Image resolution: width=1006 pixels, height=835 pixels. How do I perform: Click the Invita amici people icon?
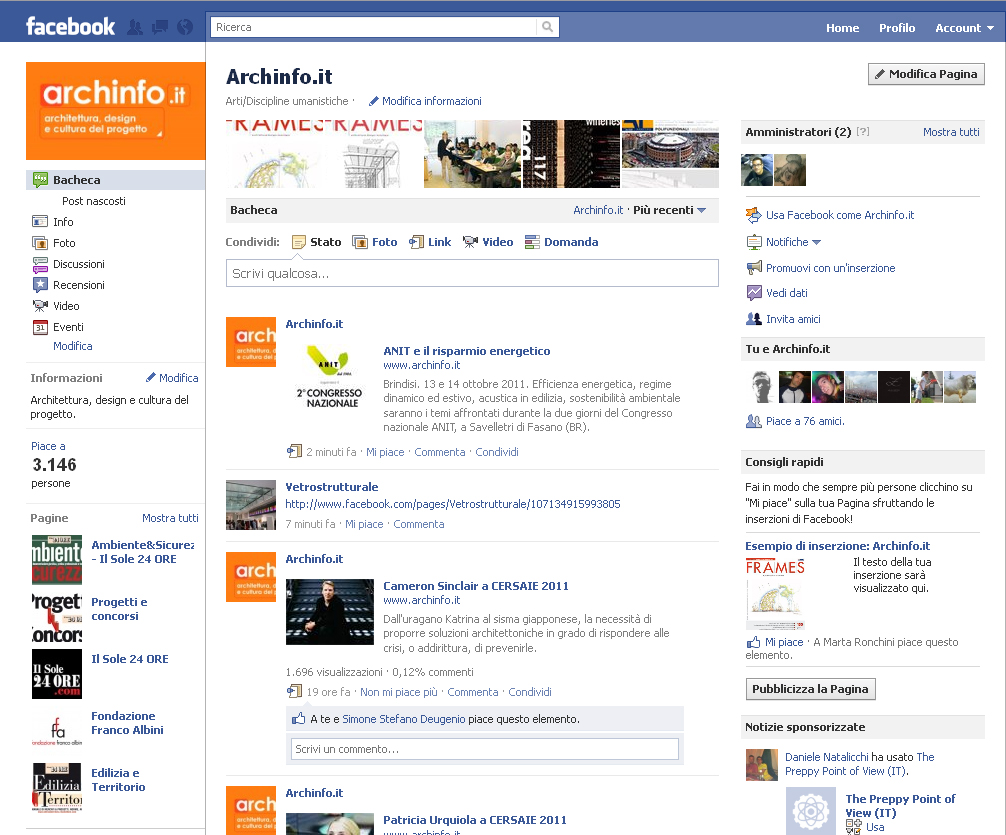tap(754, 318)
